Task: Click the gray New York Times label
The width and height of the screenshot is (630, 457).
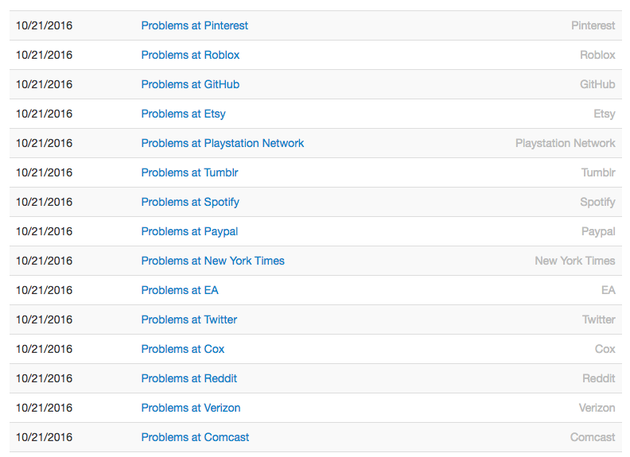Action: (575, 261)
